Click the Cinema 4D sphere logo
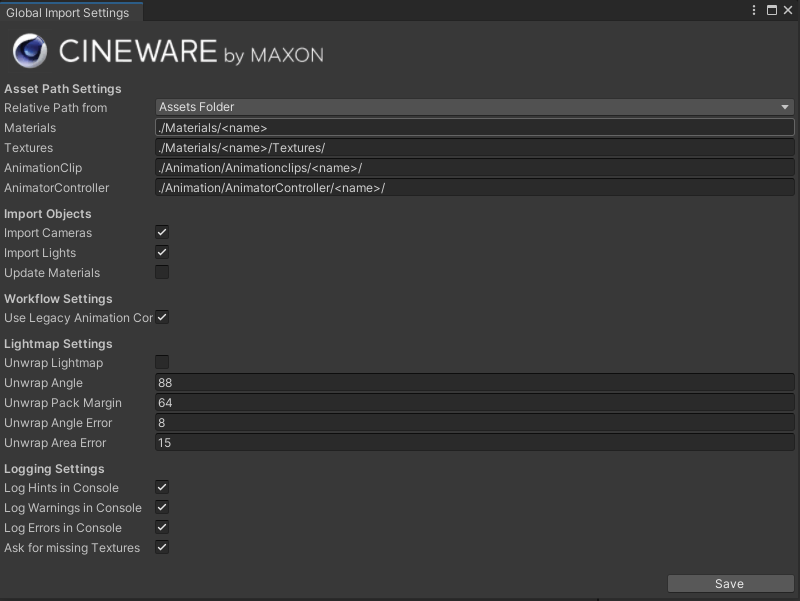This screenshot has width=800, height=601. (x=30, y=51)
